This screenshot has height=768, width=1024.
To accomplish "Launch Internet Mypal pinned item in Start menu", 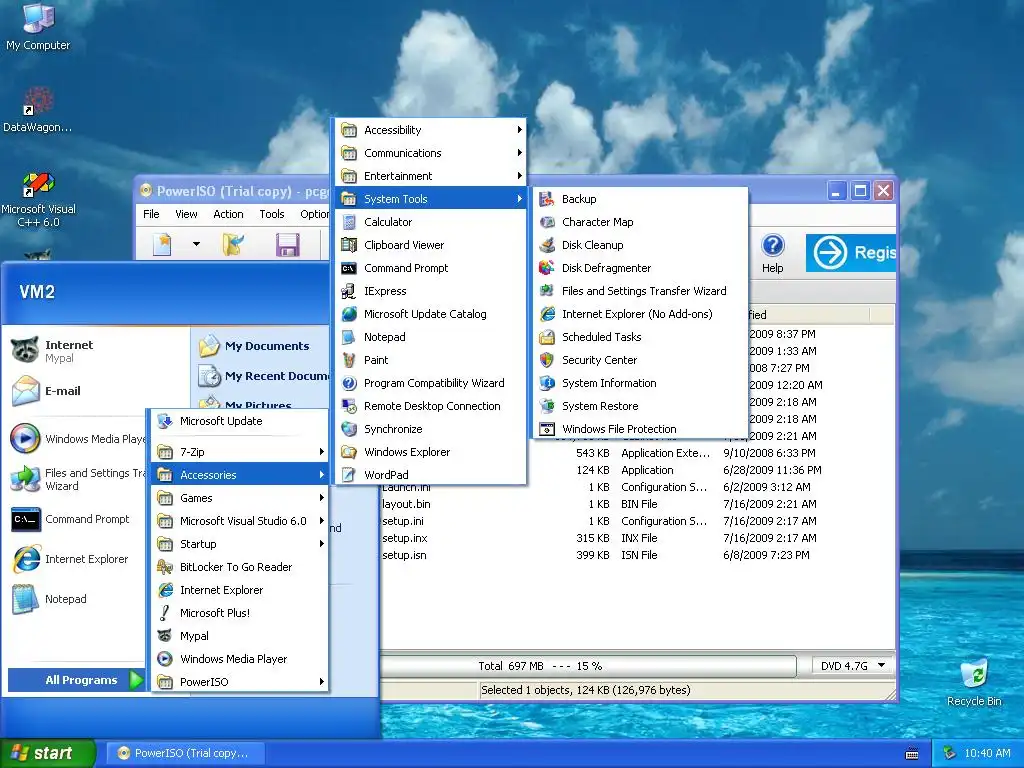I will [x=52, y=351].
